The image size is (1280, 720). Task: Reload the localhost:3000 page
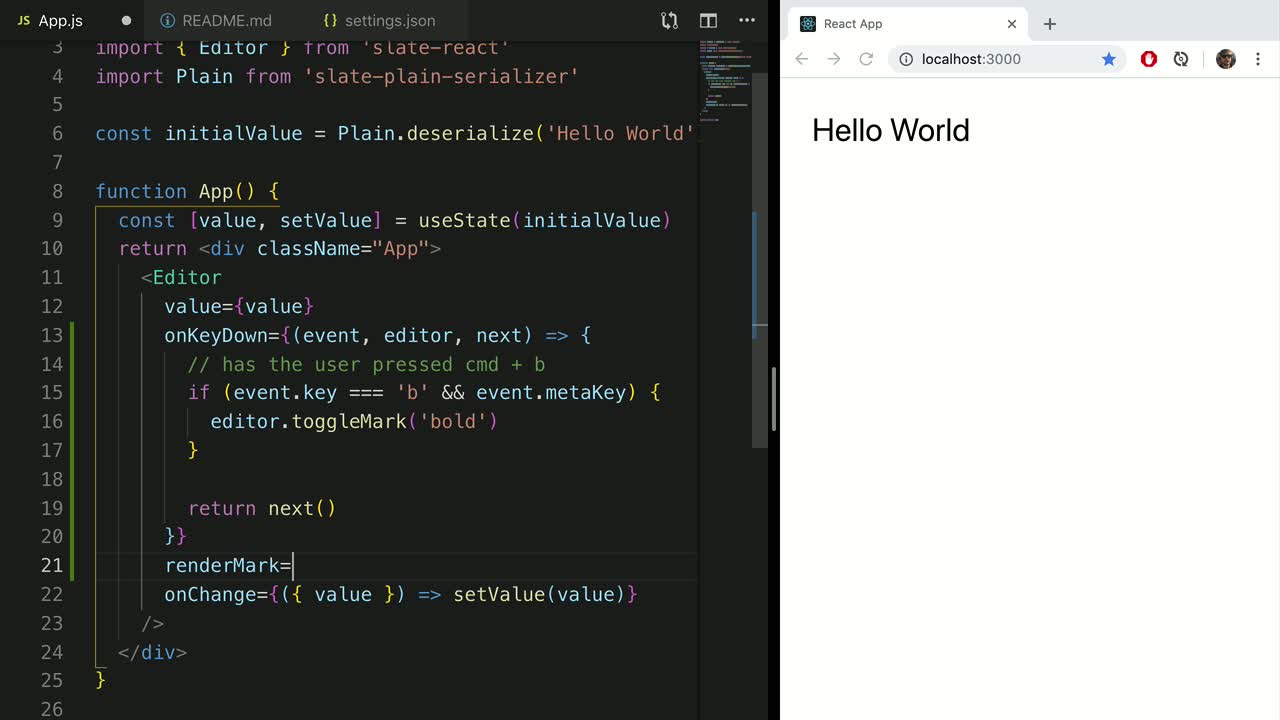point(866,59)
